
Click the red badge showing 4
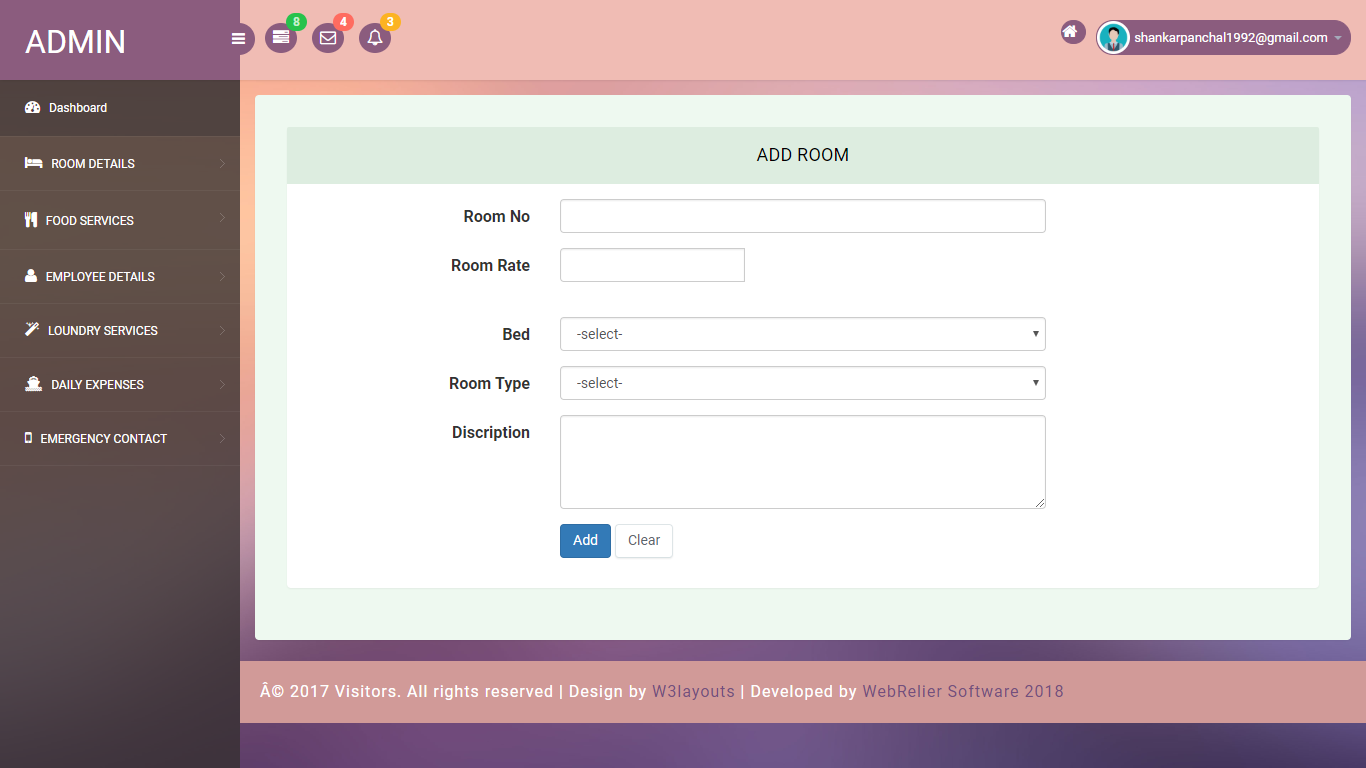pyautogui.click(x=343, y=22)
